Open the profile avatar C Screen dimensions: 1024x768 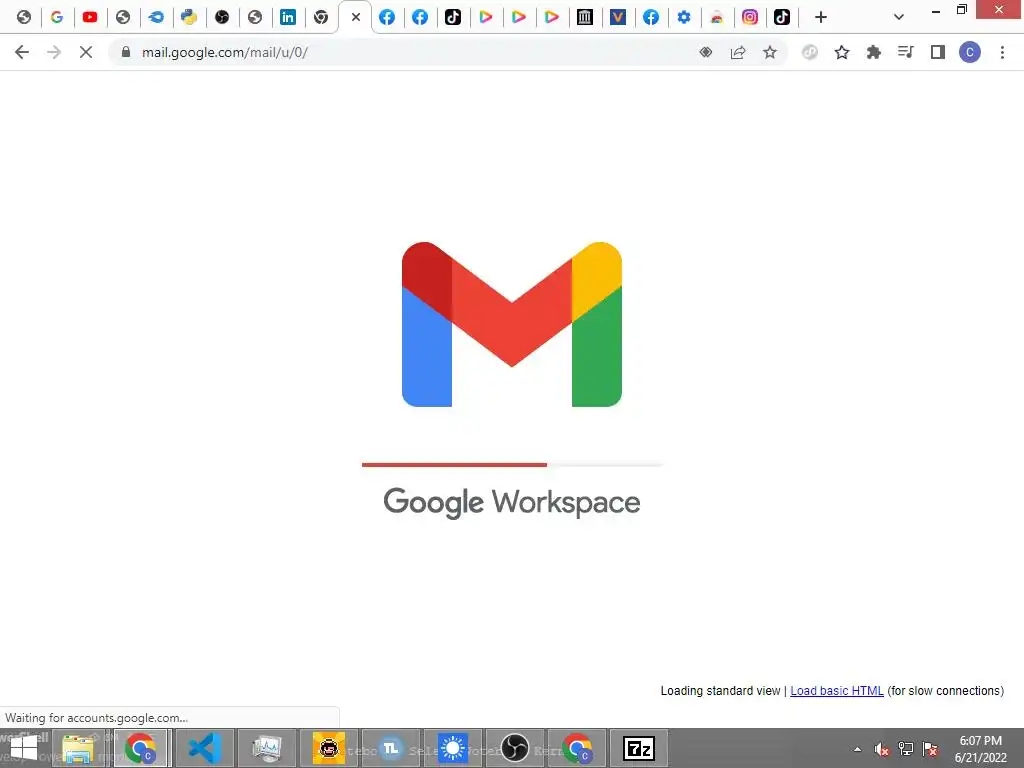point(970,52)
